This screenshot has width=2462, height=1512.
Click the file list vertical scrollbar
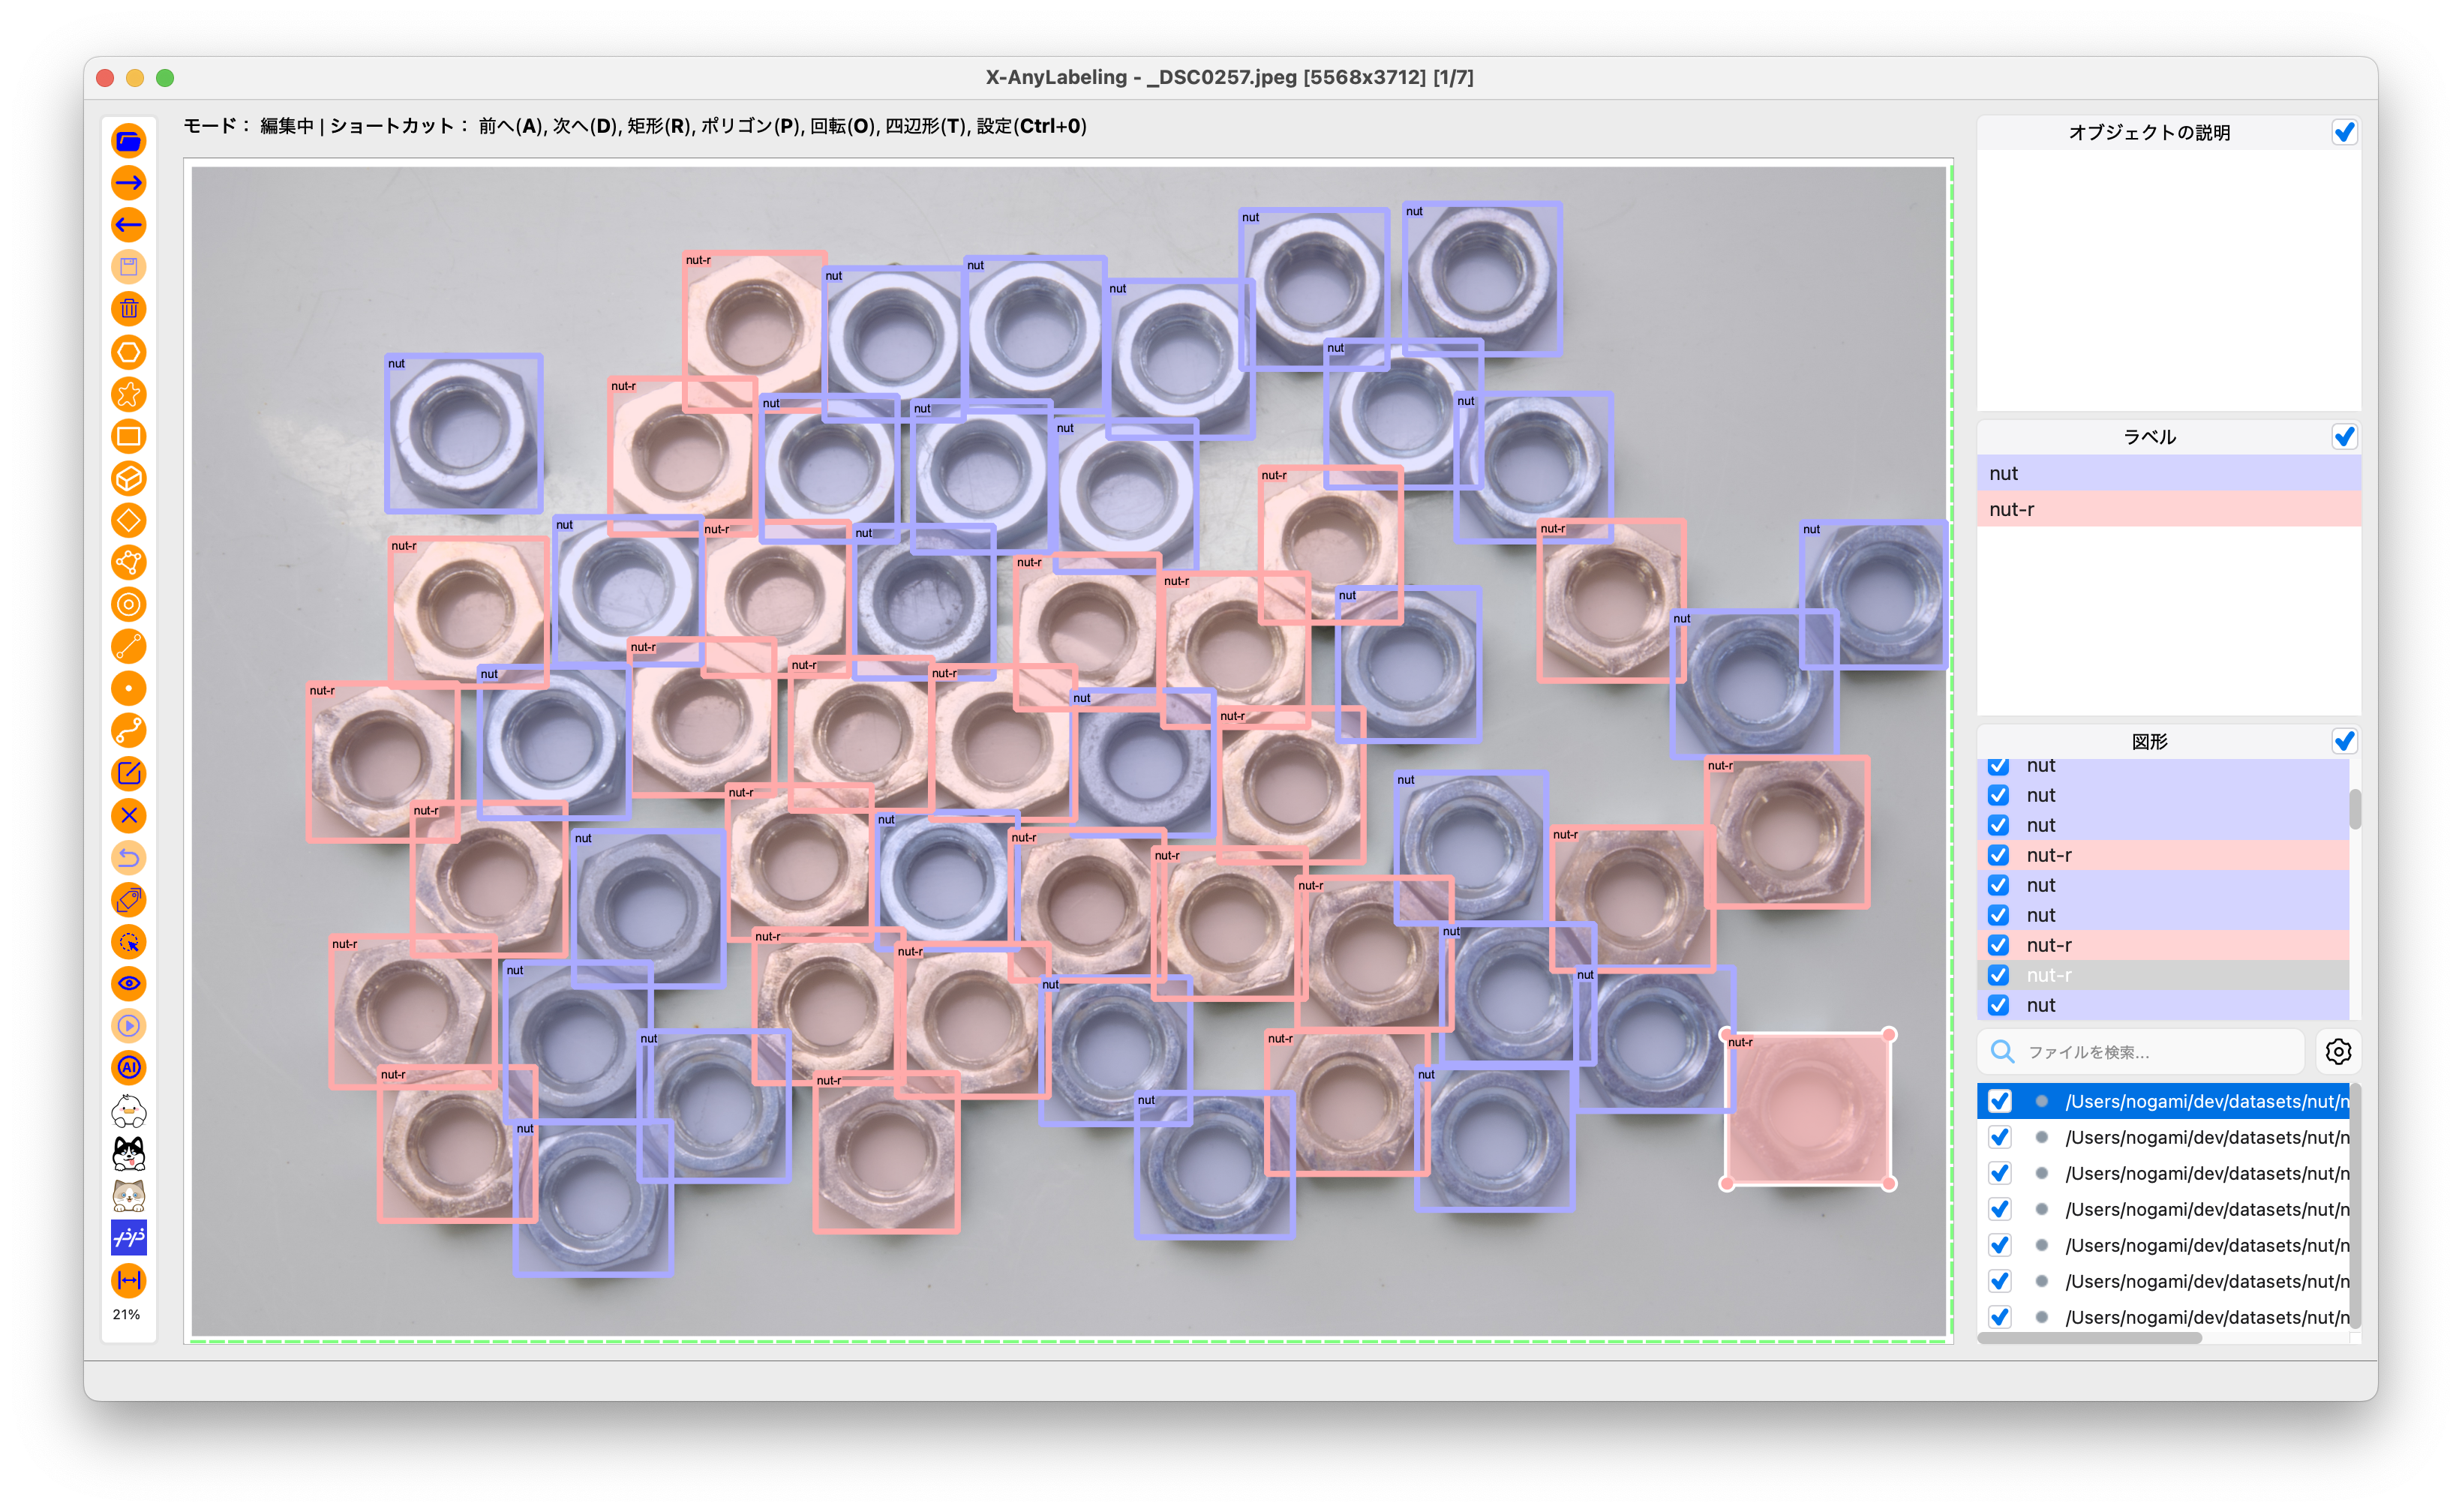tap(2355, 1205)
